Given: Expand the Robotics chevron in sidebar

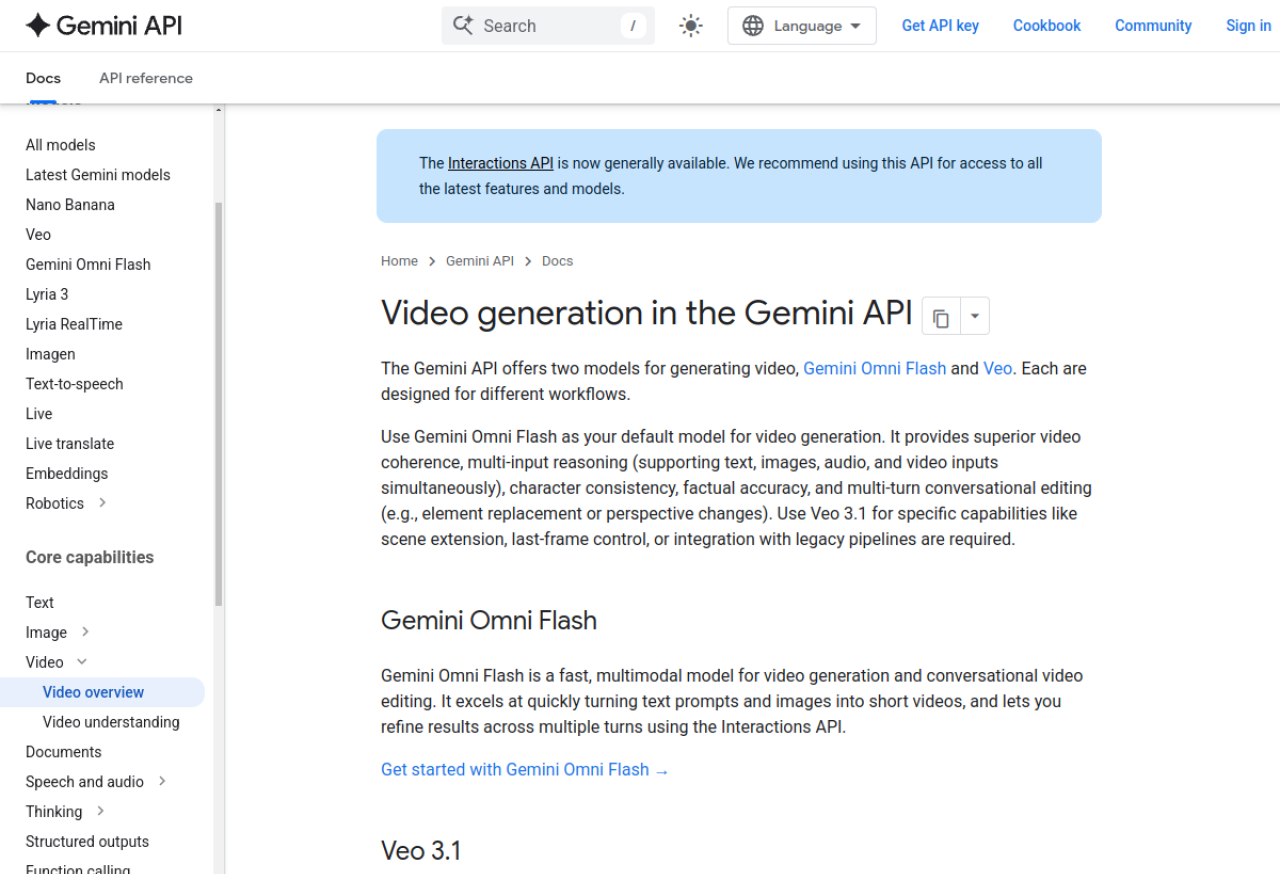Looking at the screenshot, I should 102,503.
